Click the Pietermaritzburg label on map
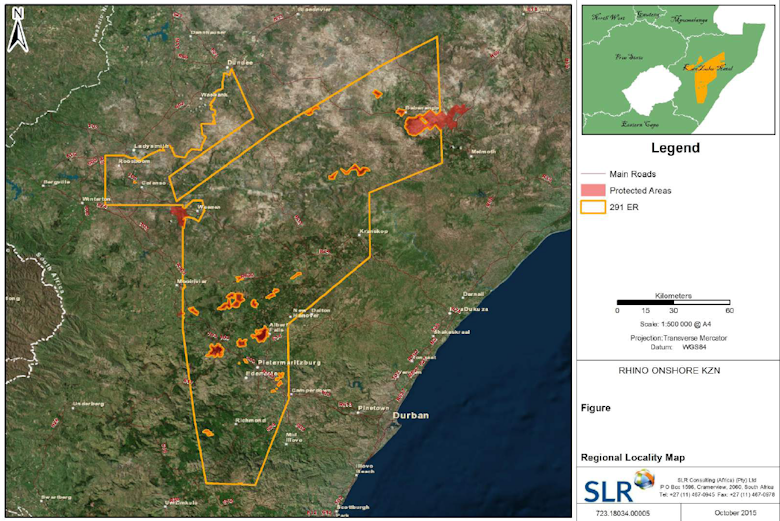Screen dimensions: 780x521 click(289, 360)
